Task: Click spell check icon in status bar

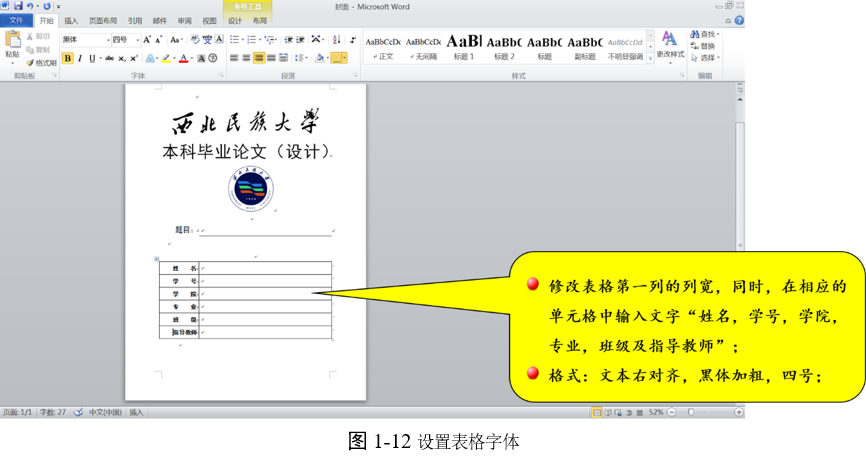Action: click(78, 412)
